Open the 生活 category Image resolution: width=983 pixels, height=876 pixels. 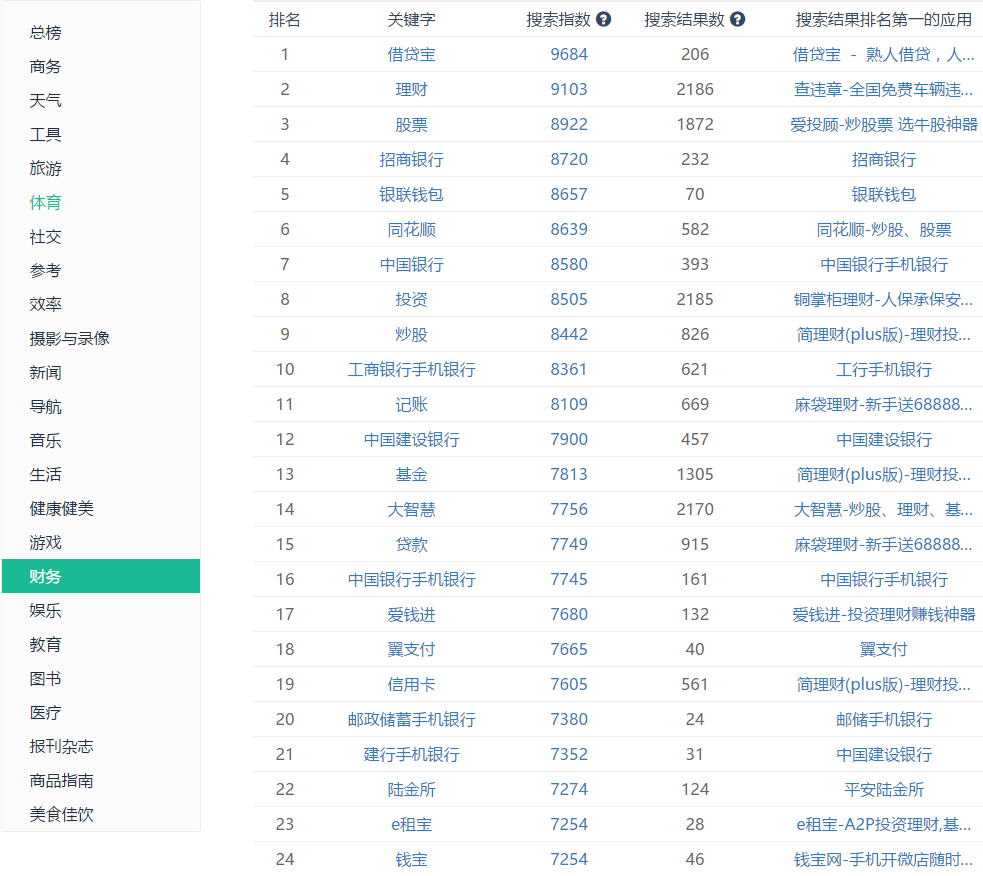coord(45,475)
